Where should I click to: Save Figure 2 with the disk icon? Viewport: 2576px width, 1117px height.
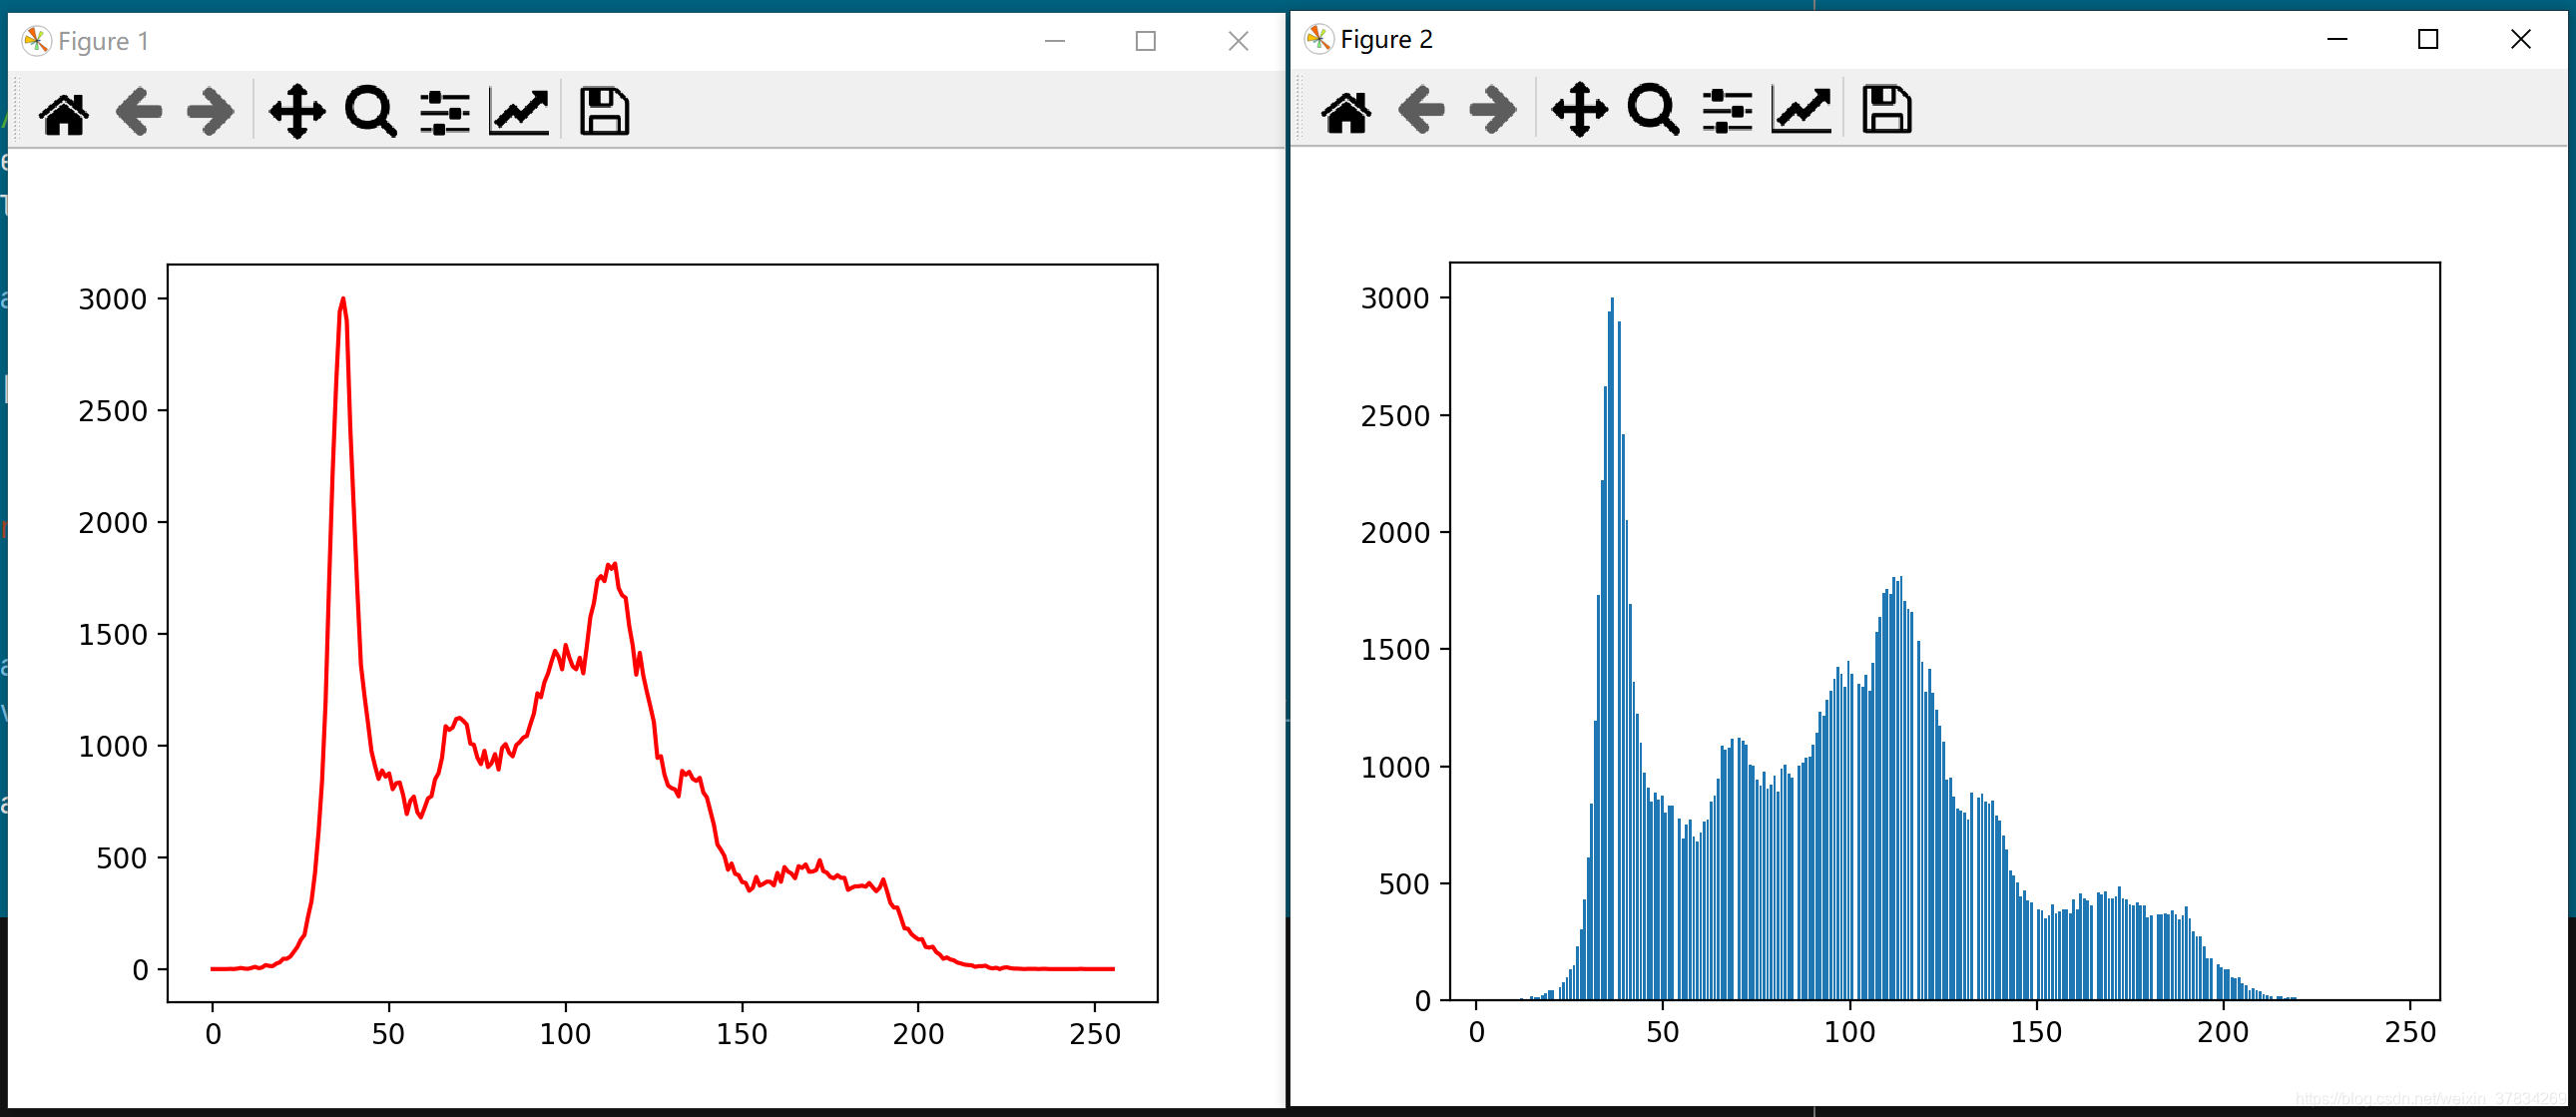point(1887,110)
